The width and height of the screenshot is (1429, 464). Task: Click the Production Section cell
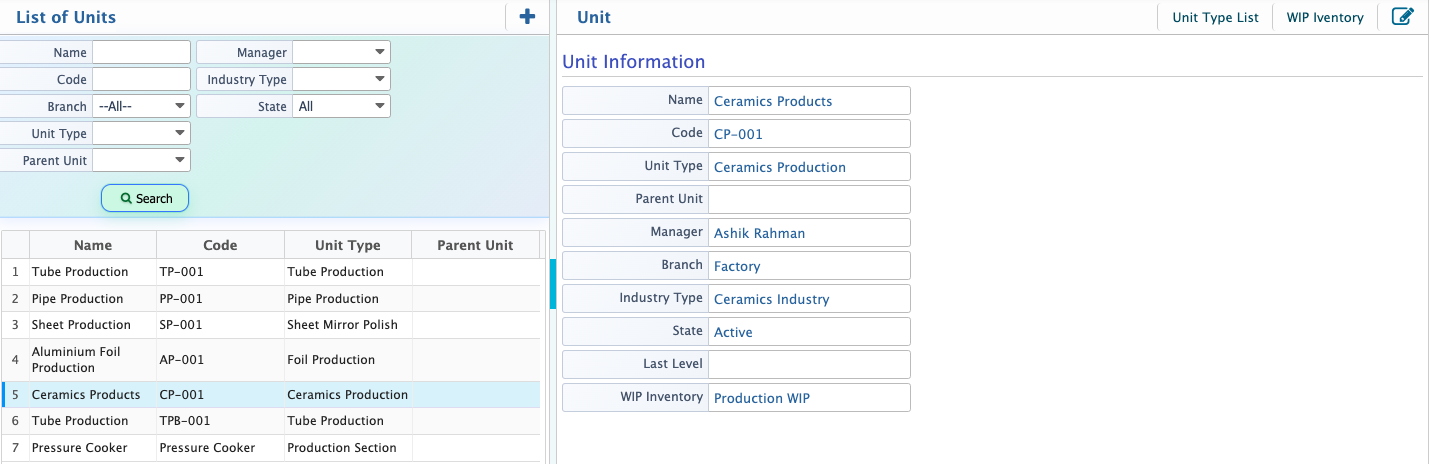point(342,448)
